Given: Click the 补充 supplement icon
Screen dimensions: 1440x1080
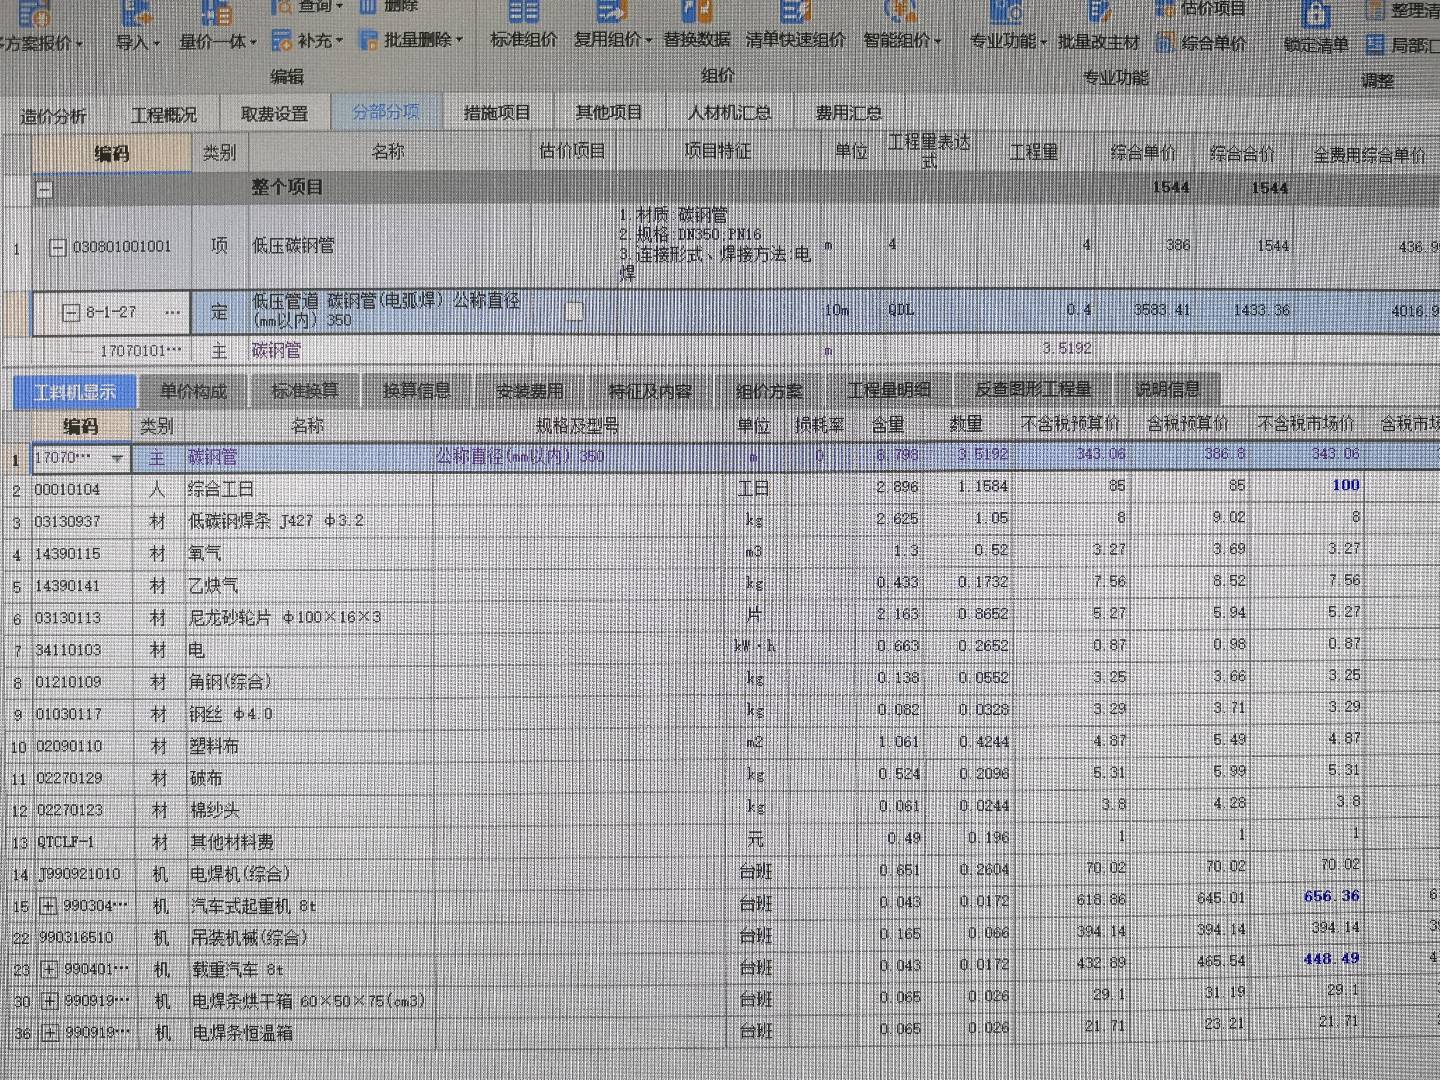Looking at the screenshot, I should pos(282,41).
